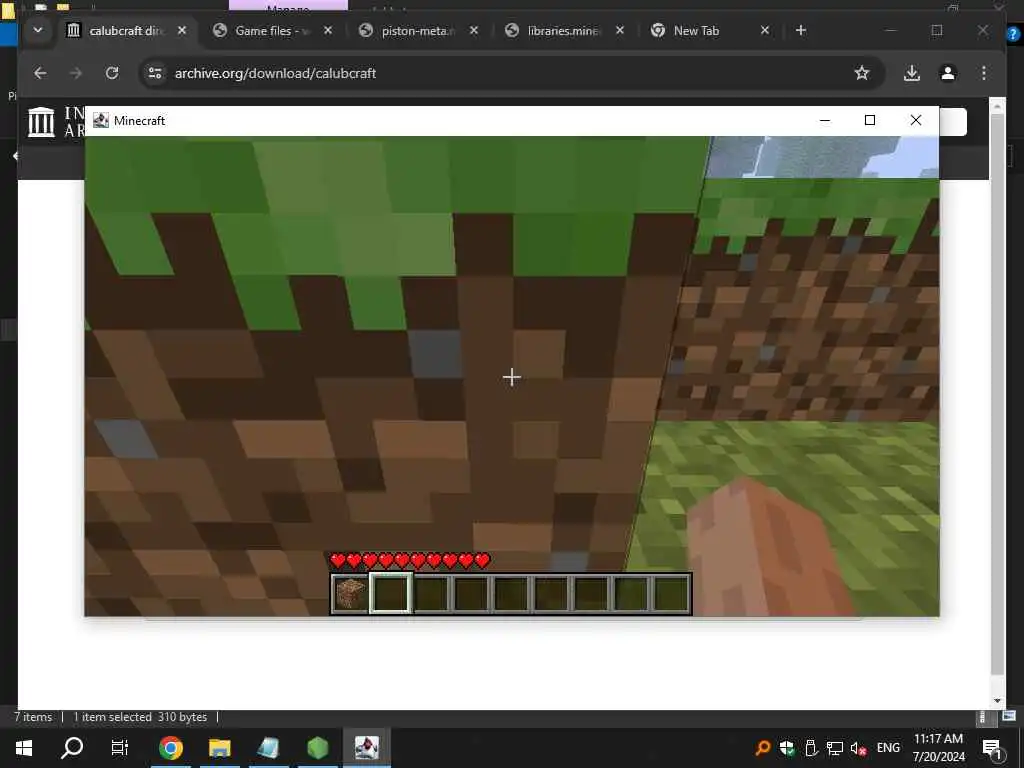1024x768 pixels.
Task: Click the orange search tray icon
Action: 763,748
